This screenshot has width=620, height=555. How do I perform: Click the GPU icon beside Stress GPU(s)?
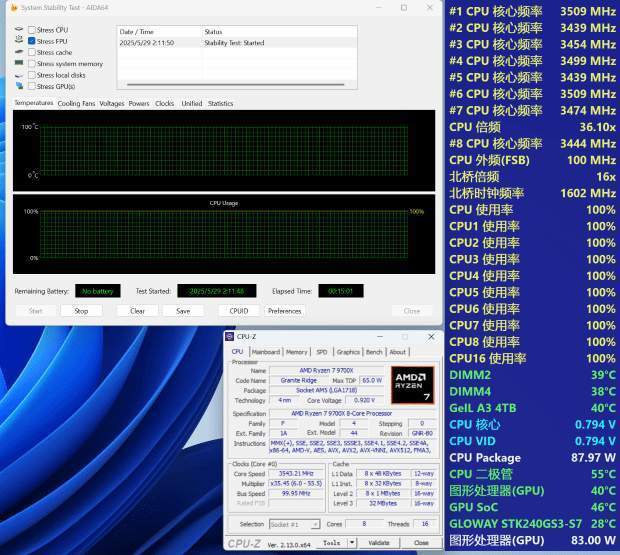[18, 86]
